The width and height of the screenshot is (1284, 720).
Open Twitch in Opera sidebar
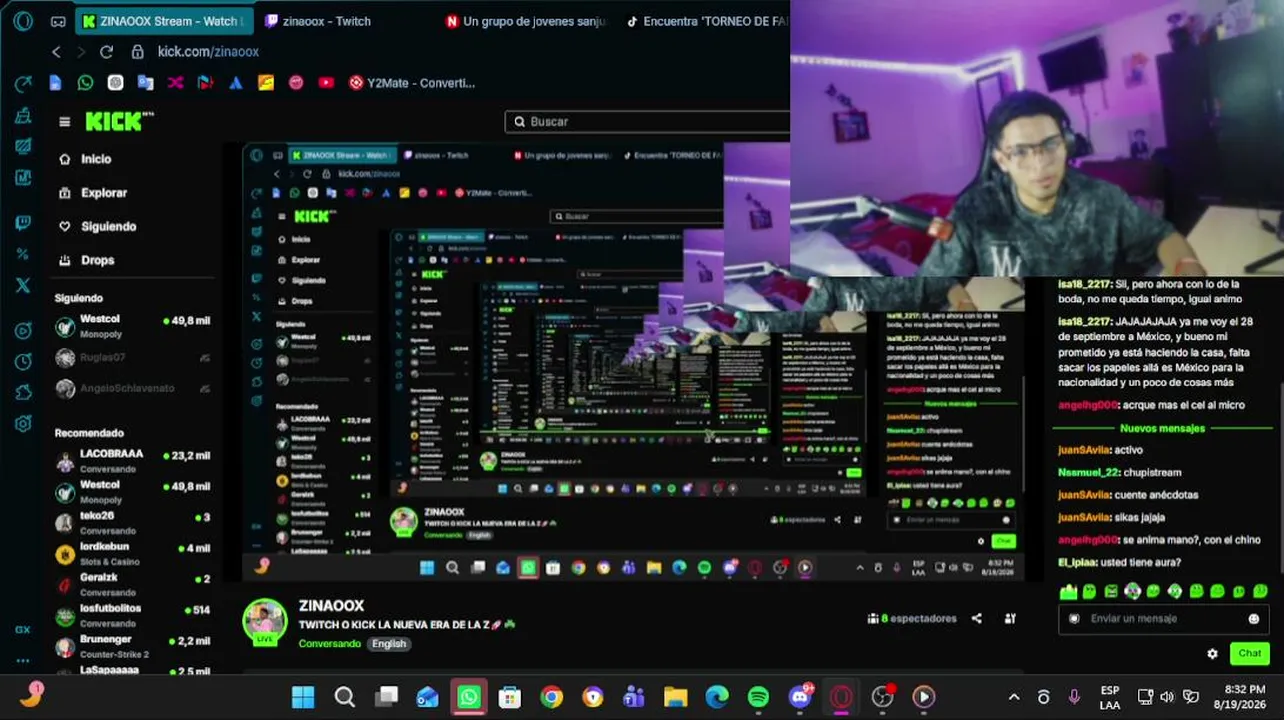click(x=23, y=223)
